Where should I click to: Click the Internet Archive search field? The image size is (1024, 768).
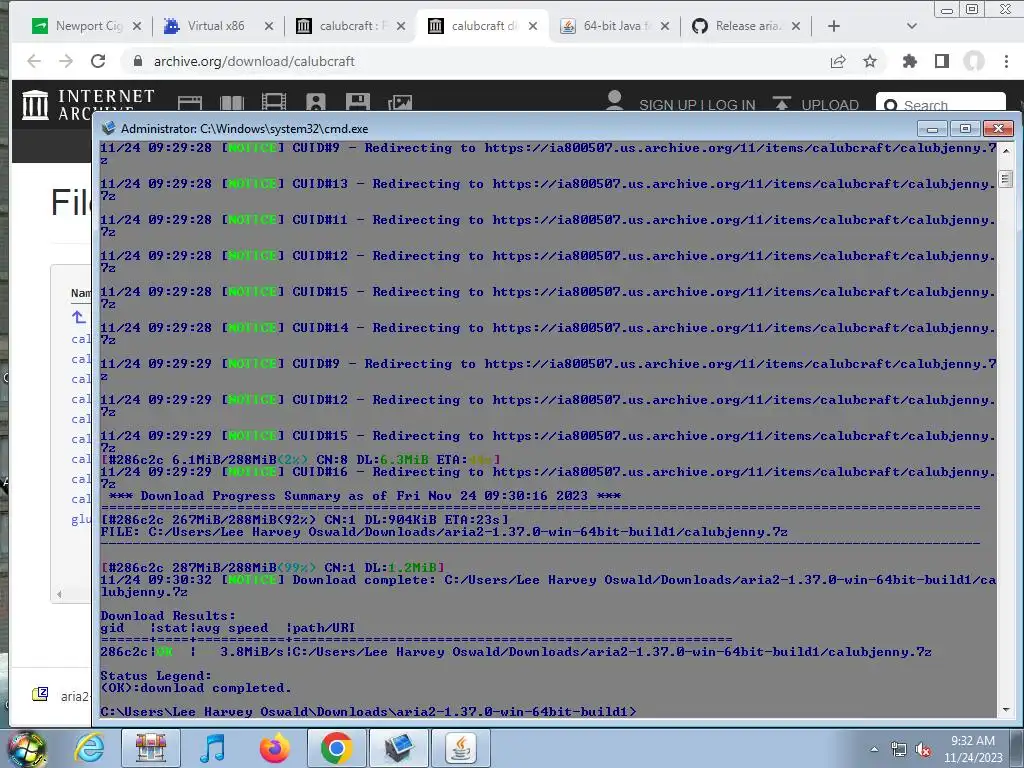pos(940,104)
